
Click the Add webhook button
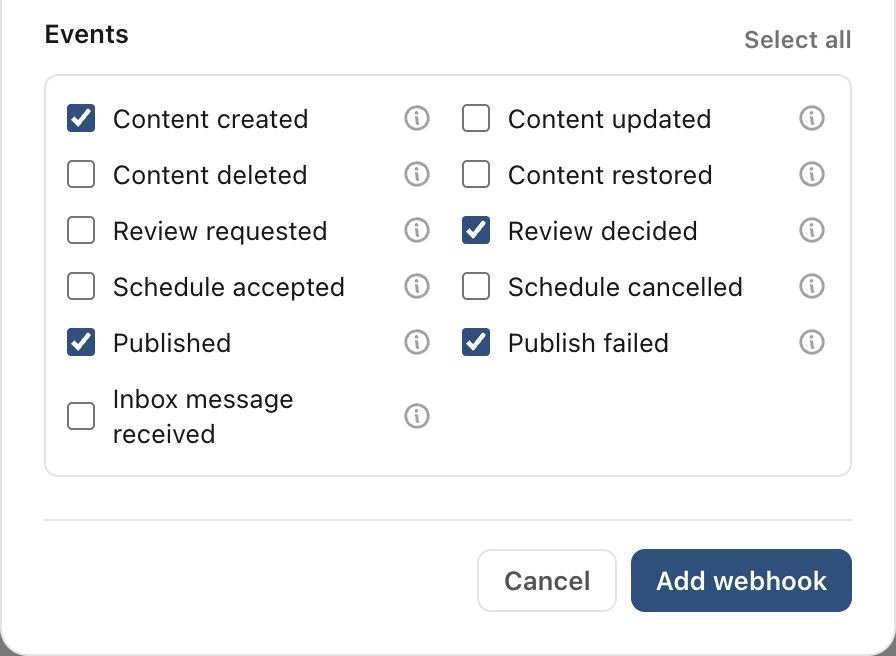pos(741,581)
